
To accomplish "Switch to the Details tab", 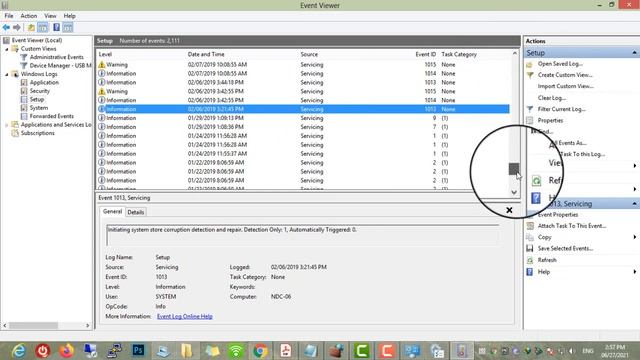I will click(136, 212).
